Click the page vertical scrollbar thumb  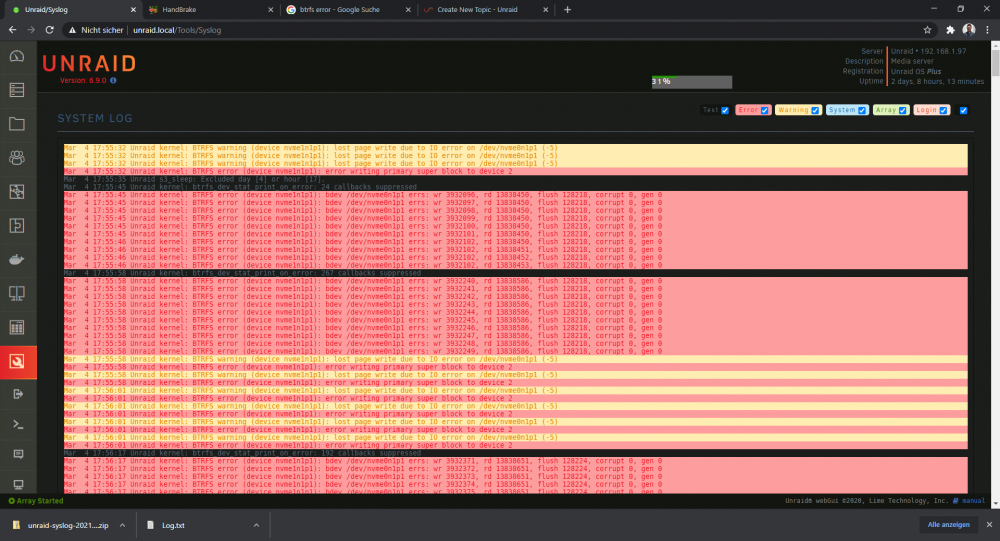(x=995, y=63)
